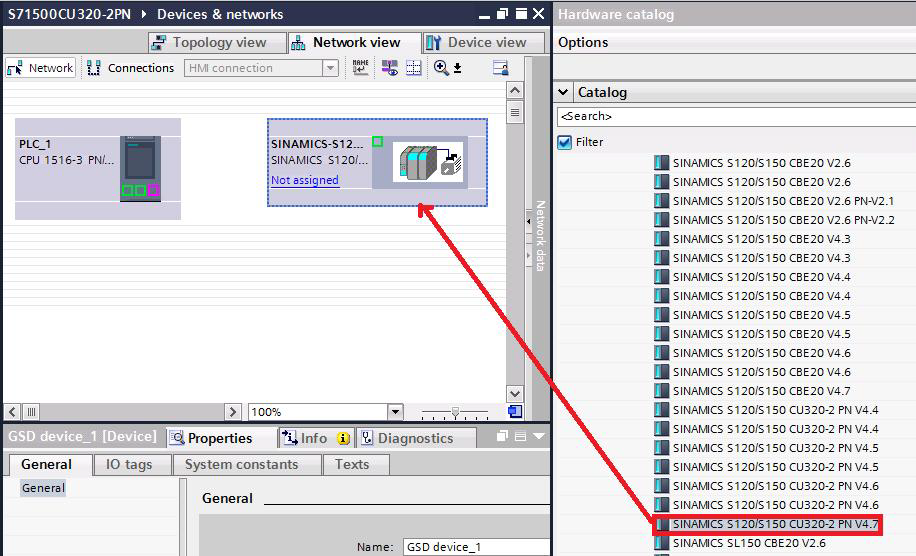Collapse the inspector window arrow
The width and height of the screenshot is (916, 556).
click(539, 436)
